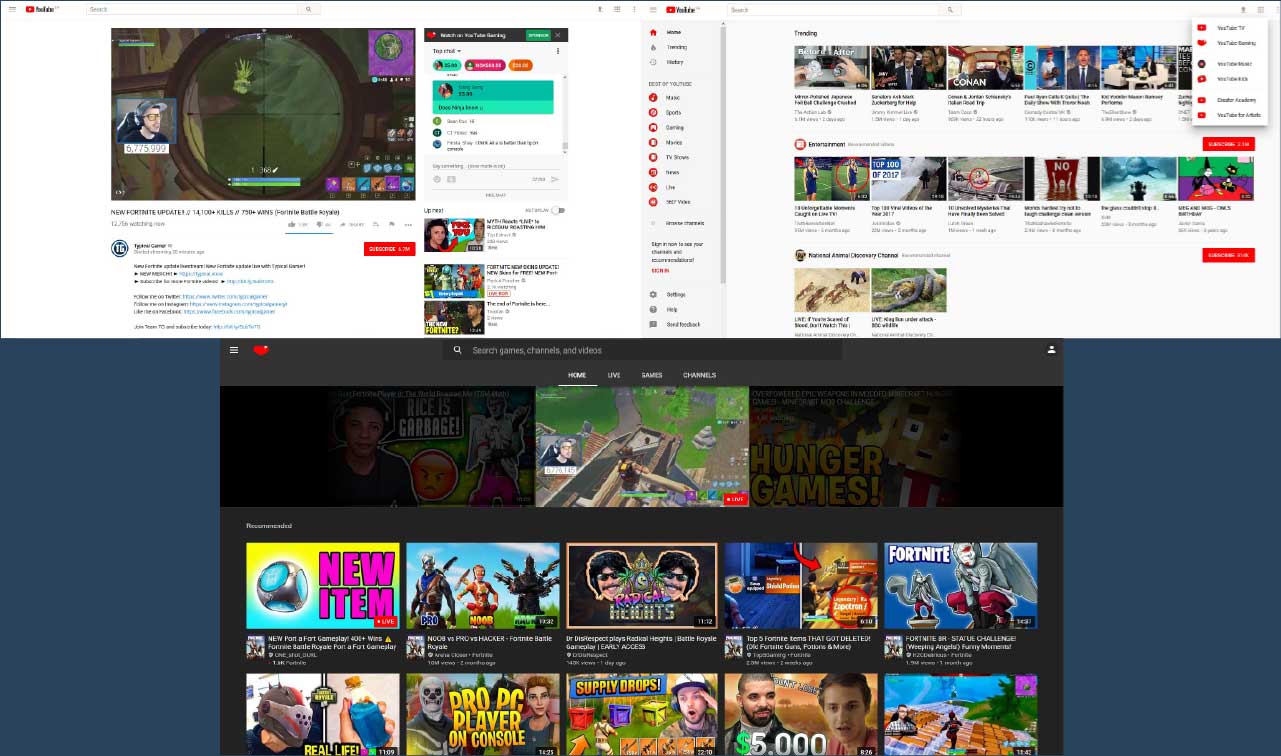Click Share arrow under the Fortnite stream
1281x756 pixels.
pos(343,224)
